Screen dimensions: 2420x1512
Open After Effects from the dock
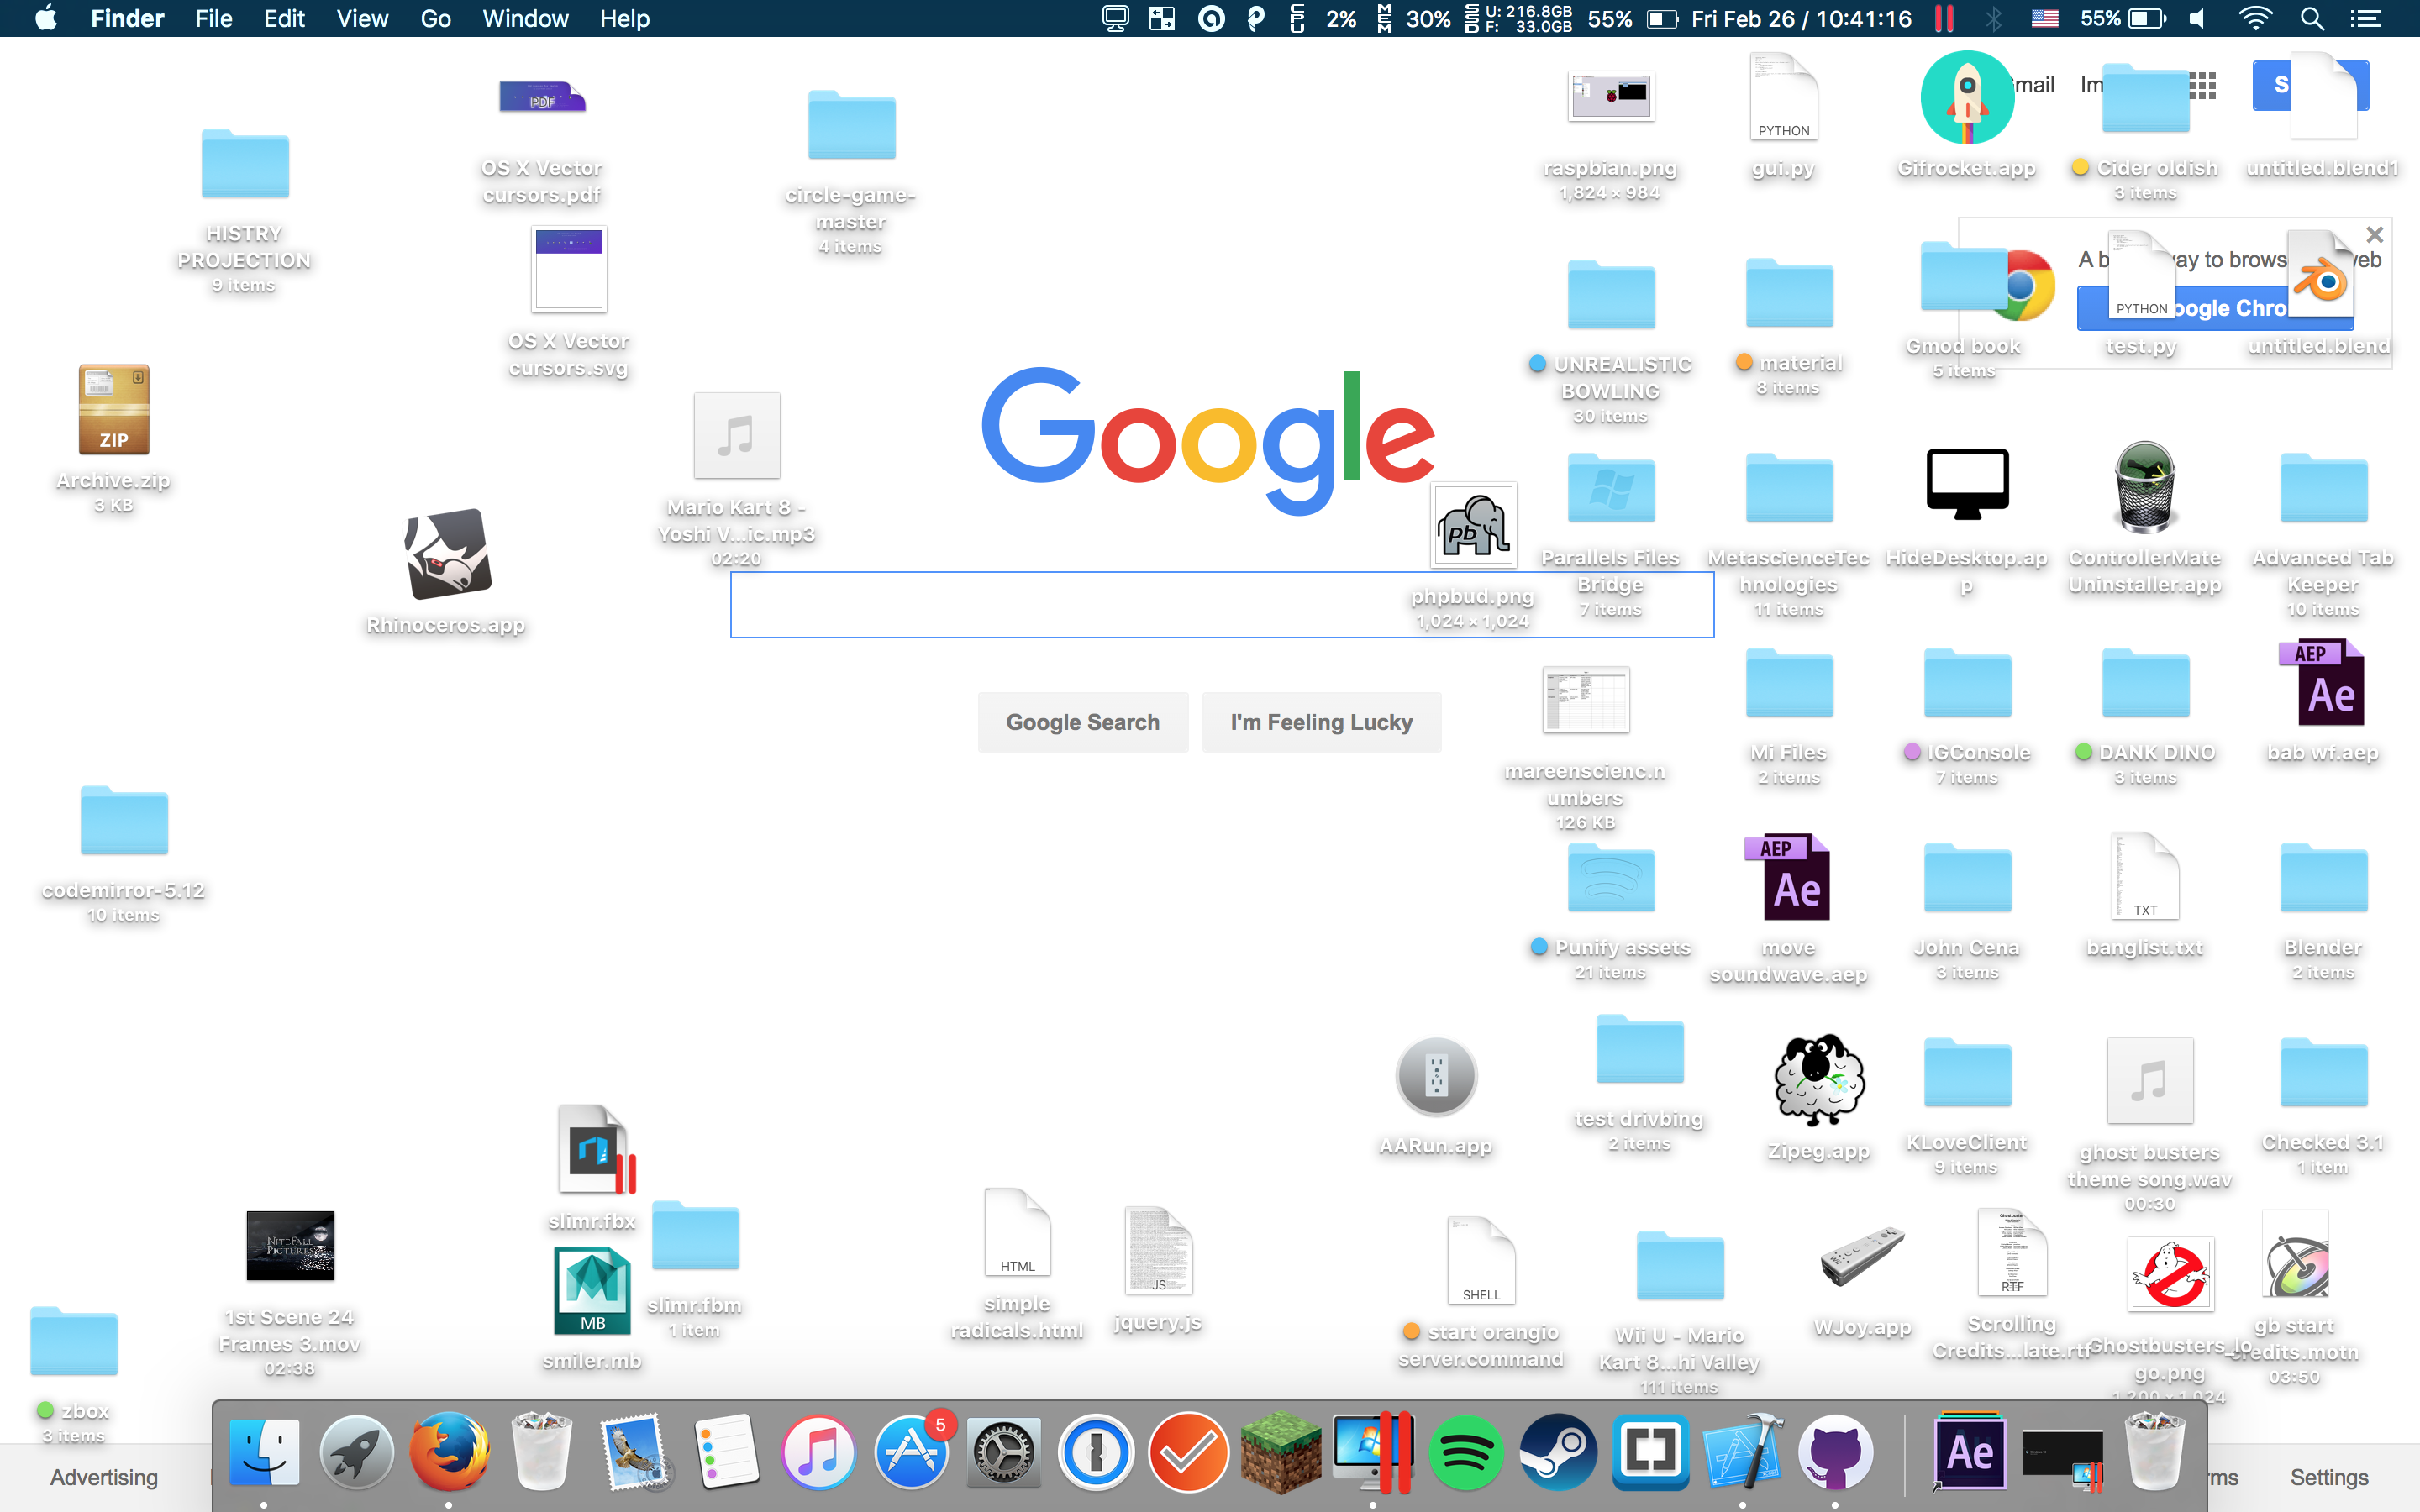point(1969,1452)
